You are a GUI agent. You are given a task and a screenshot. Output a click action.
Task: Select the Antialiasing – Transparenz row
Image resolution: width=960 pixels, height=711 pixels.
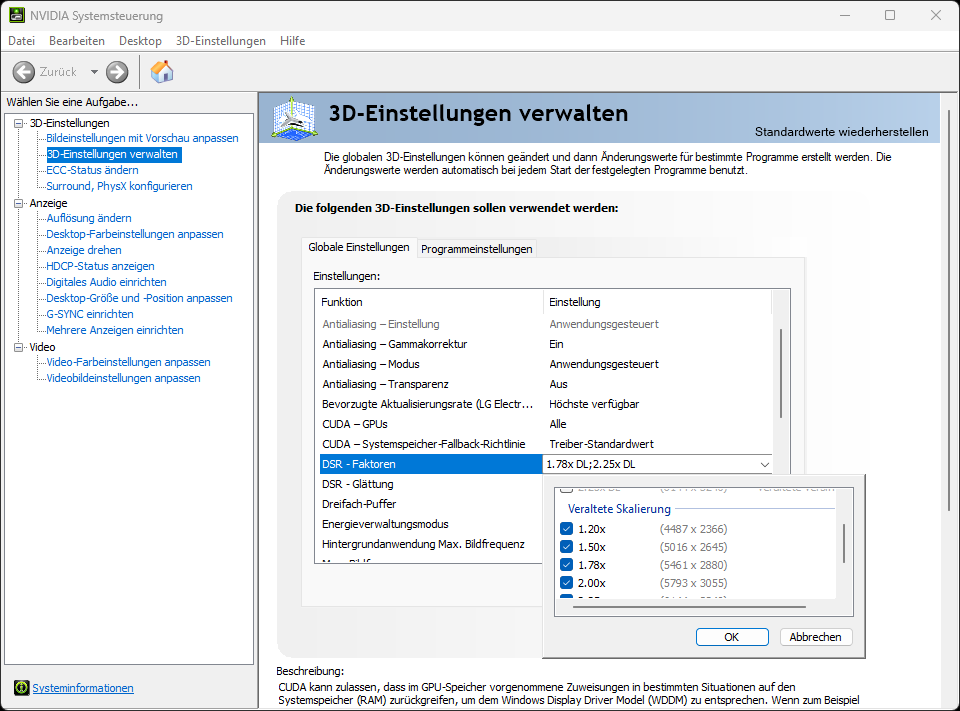coord(546,384)
